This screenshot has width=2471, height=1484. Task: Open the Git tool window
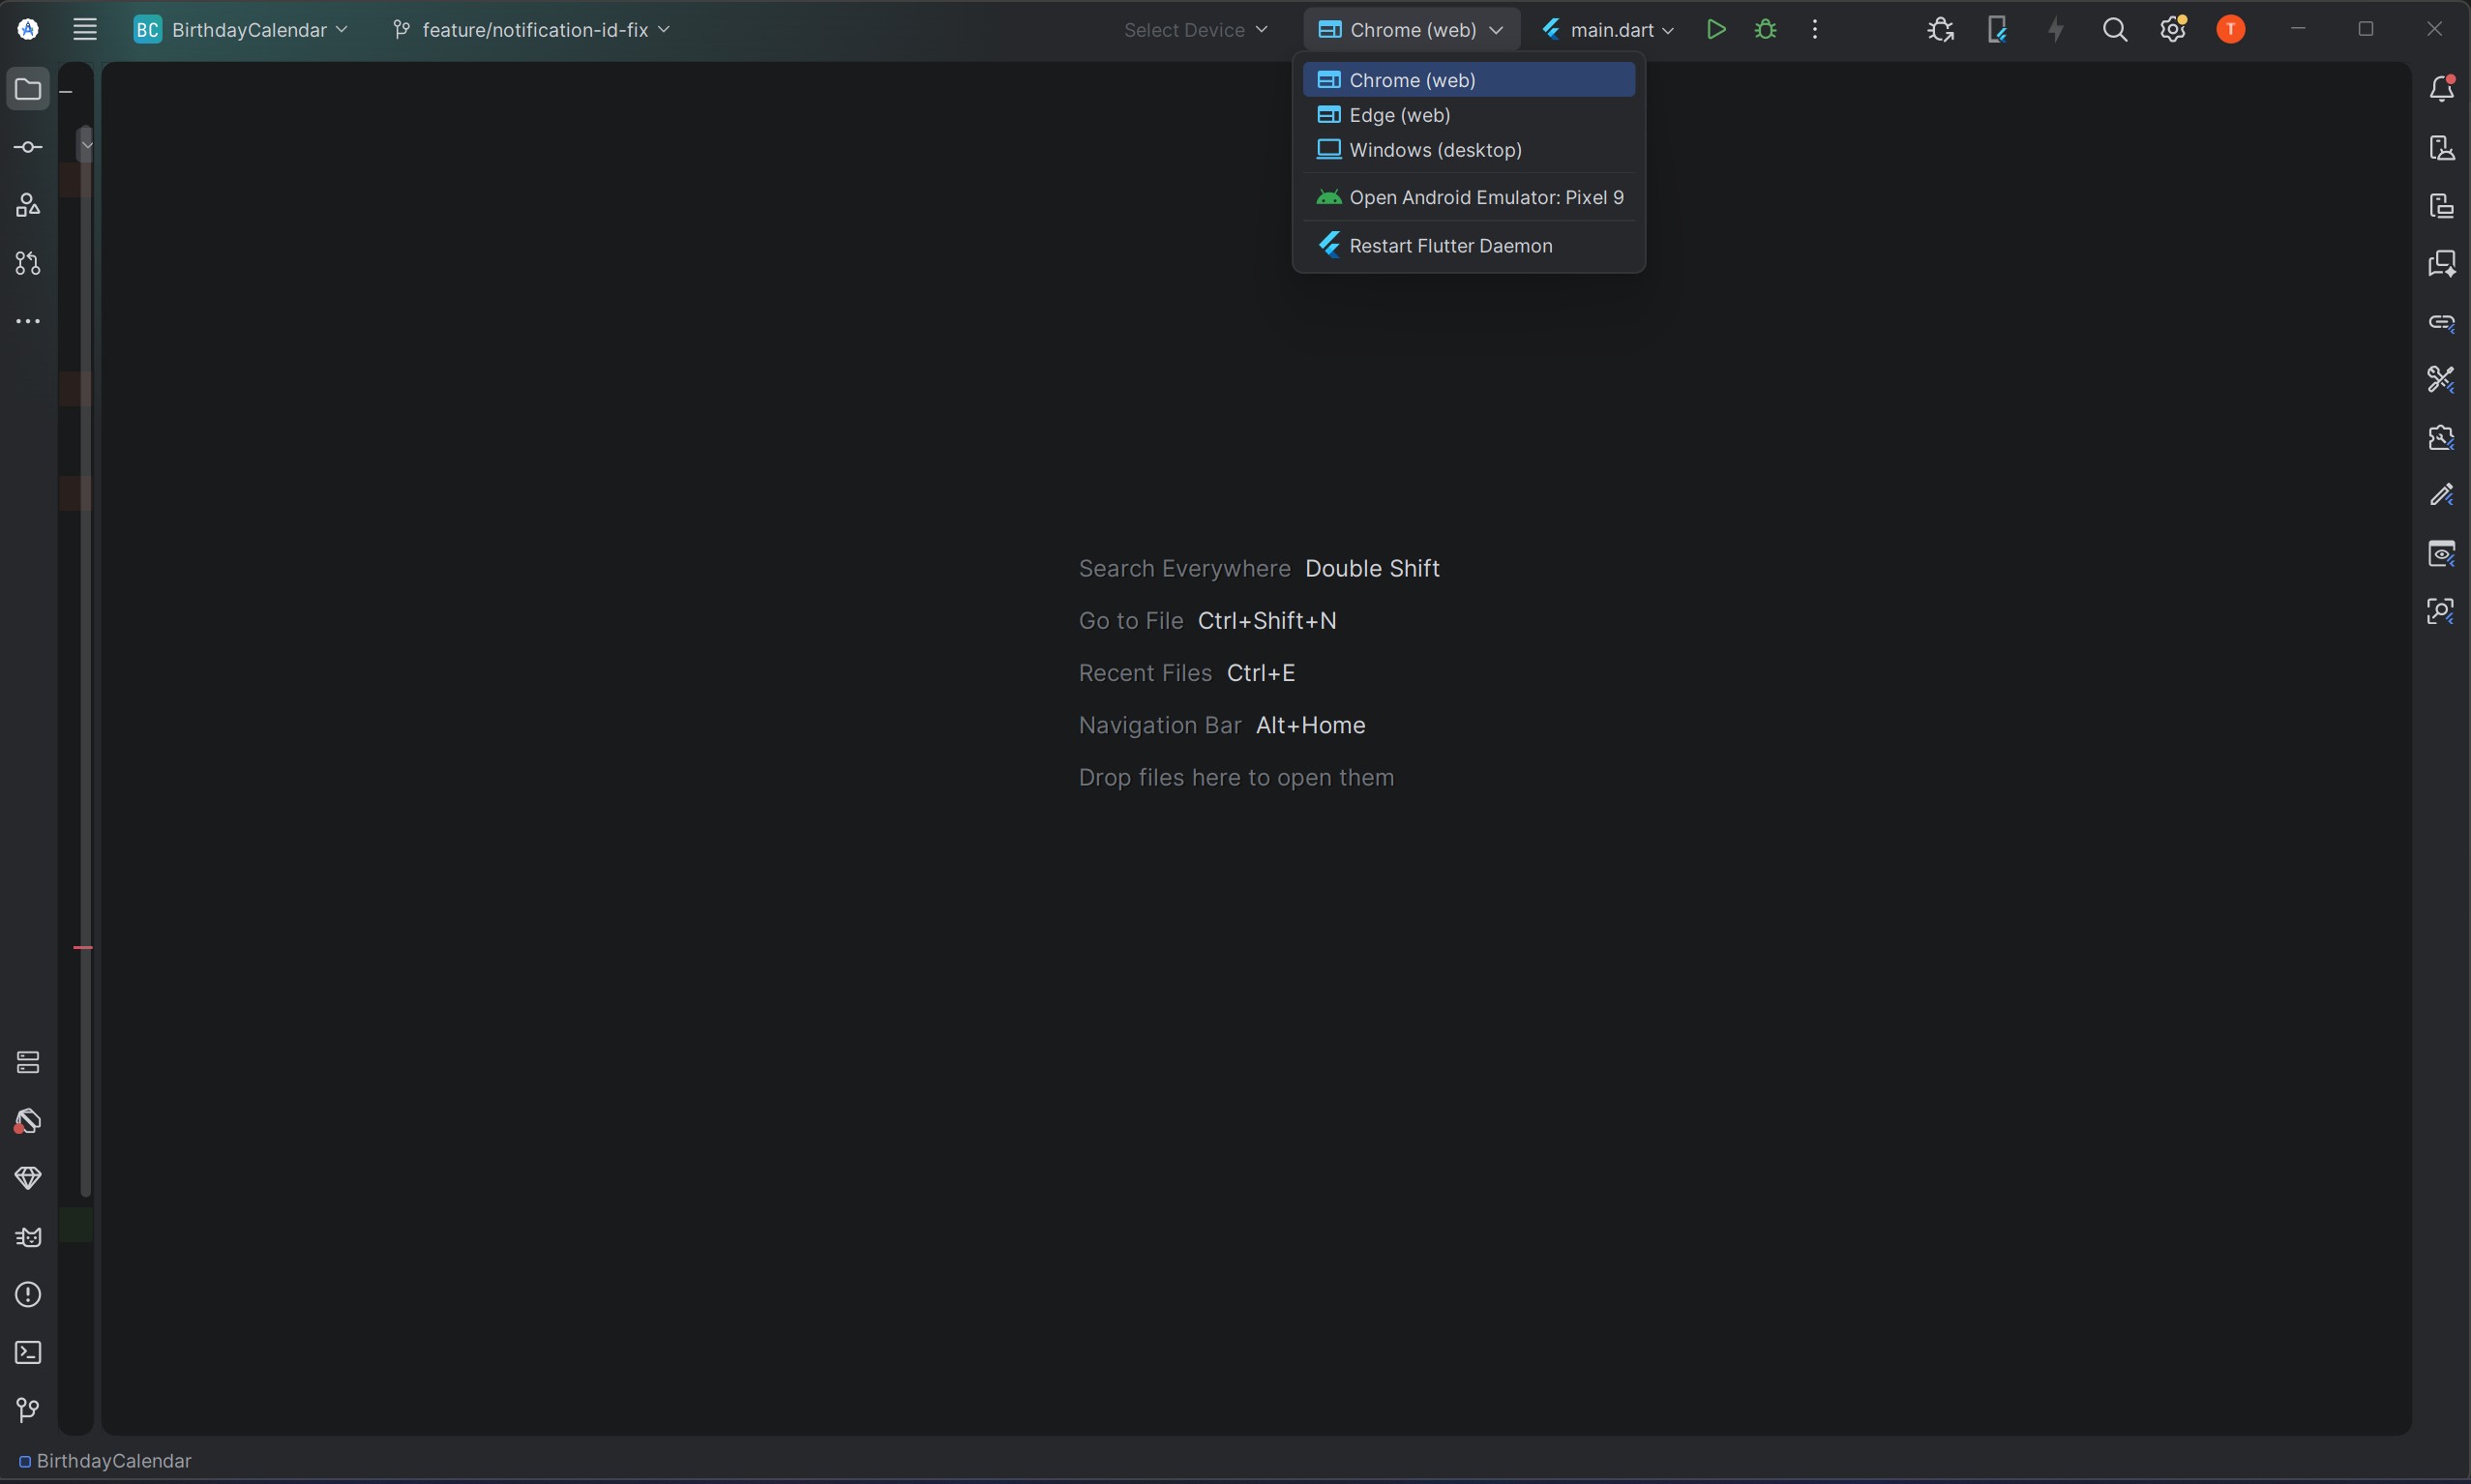(x=28, y=1411)
